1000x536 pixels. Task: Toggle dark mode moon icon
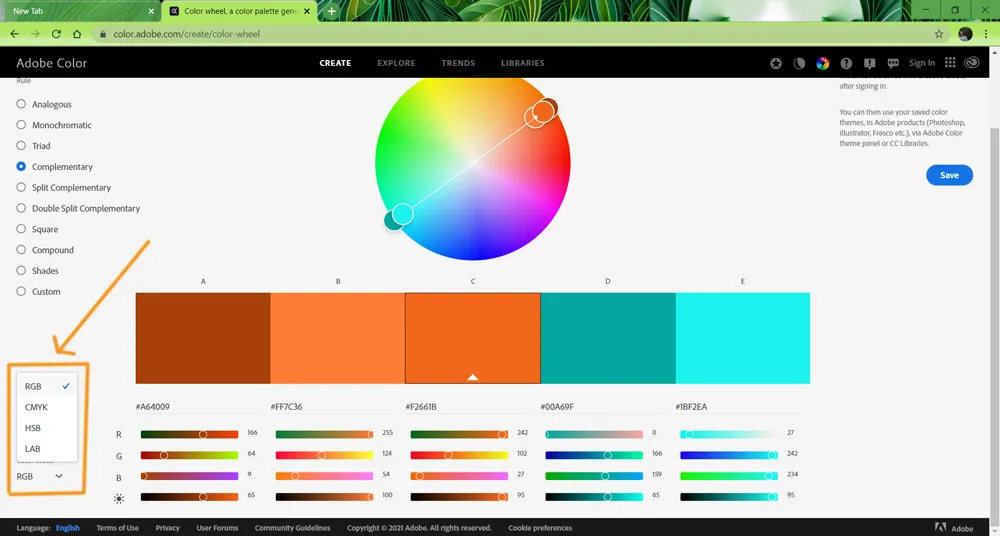click(799, 63)
